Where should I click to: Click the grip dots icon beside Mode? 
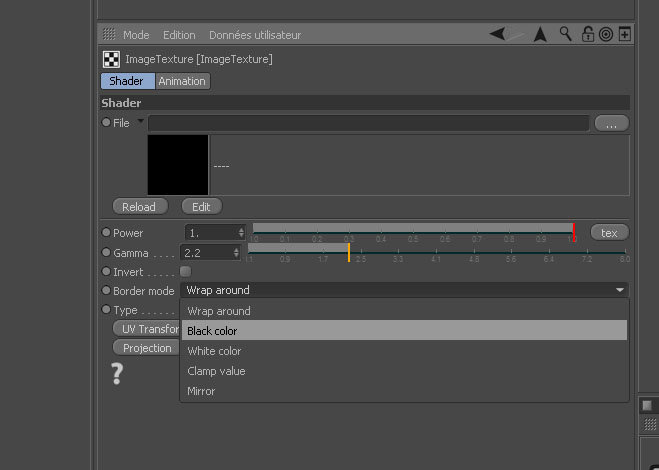point(109,34)
